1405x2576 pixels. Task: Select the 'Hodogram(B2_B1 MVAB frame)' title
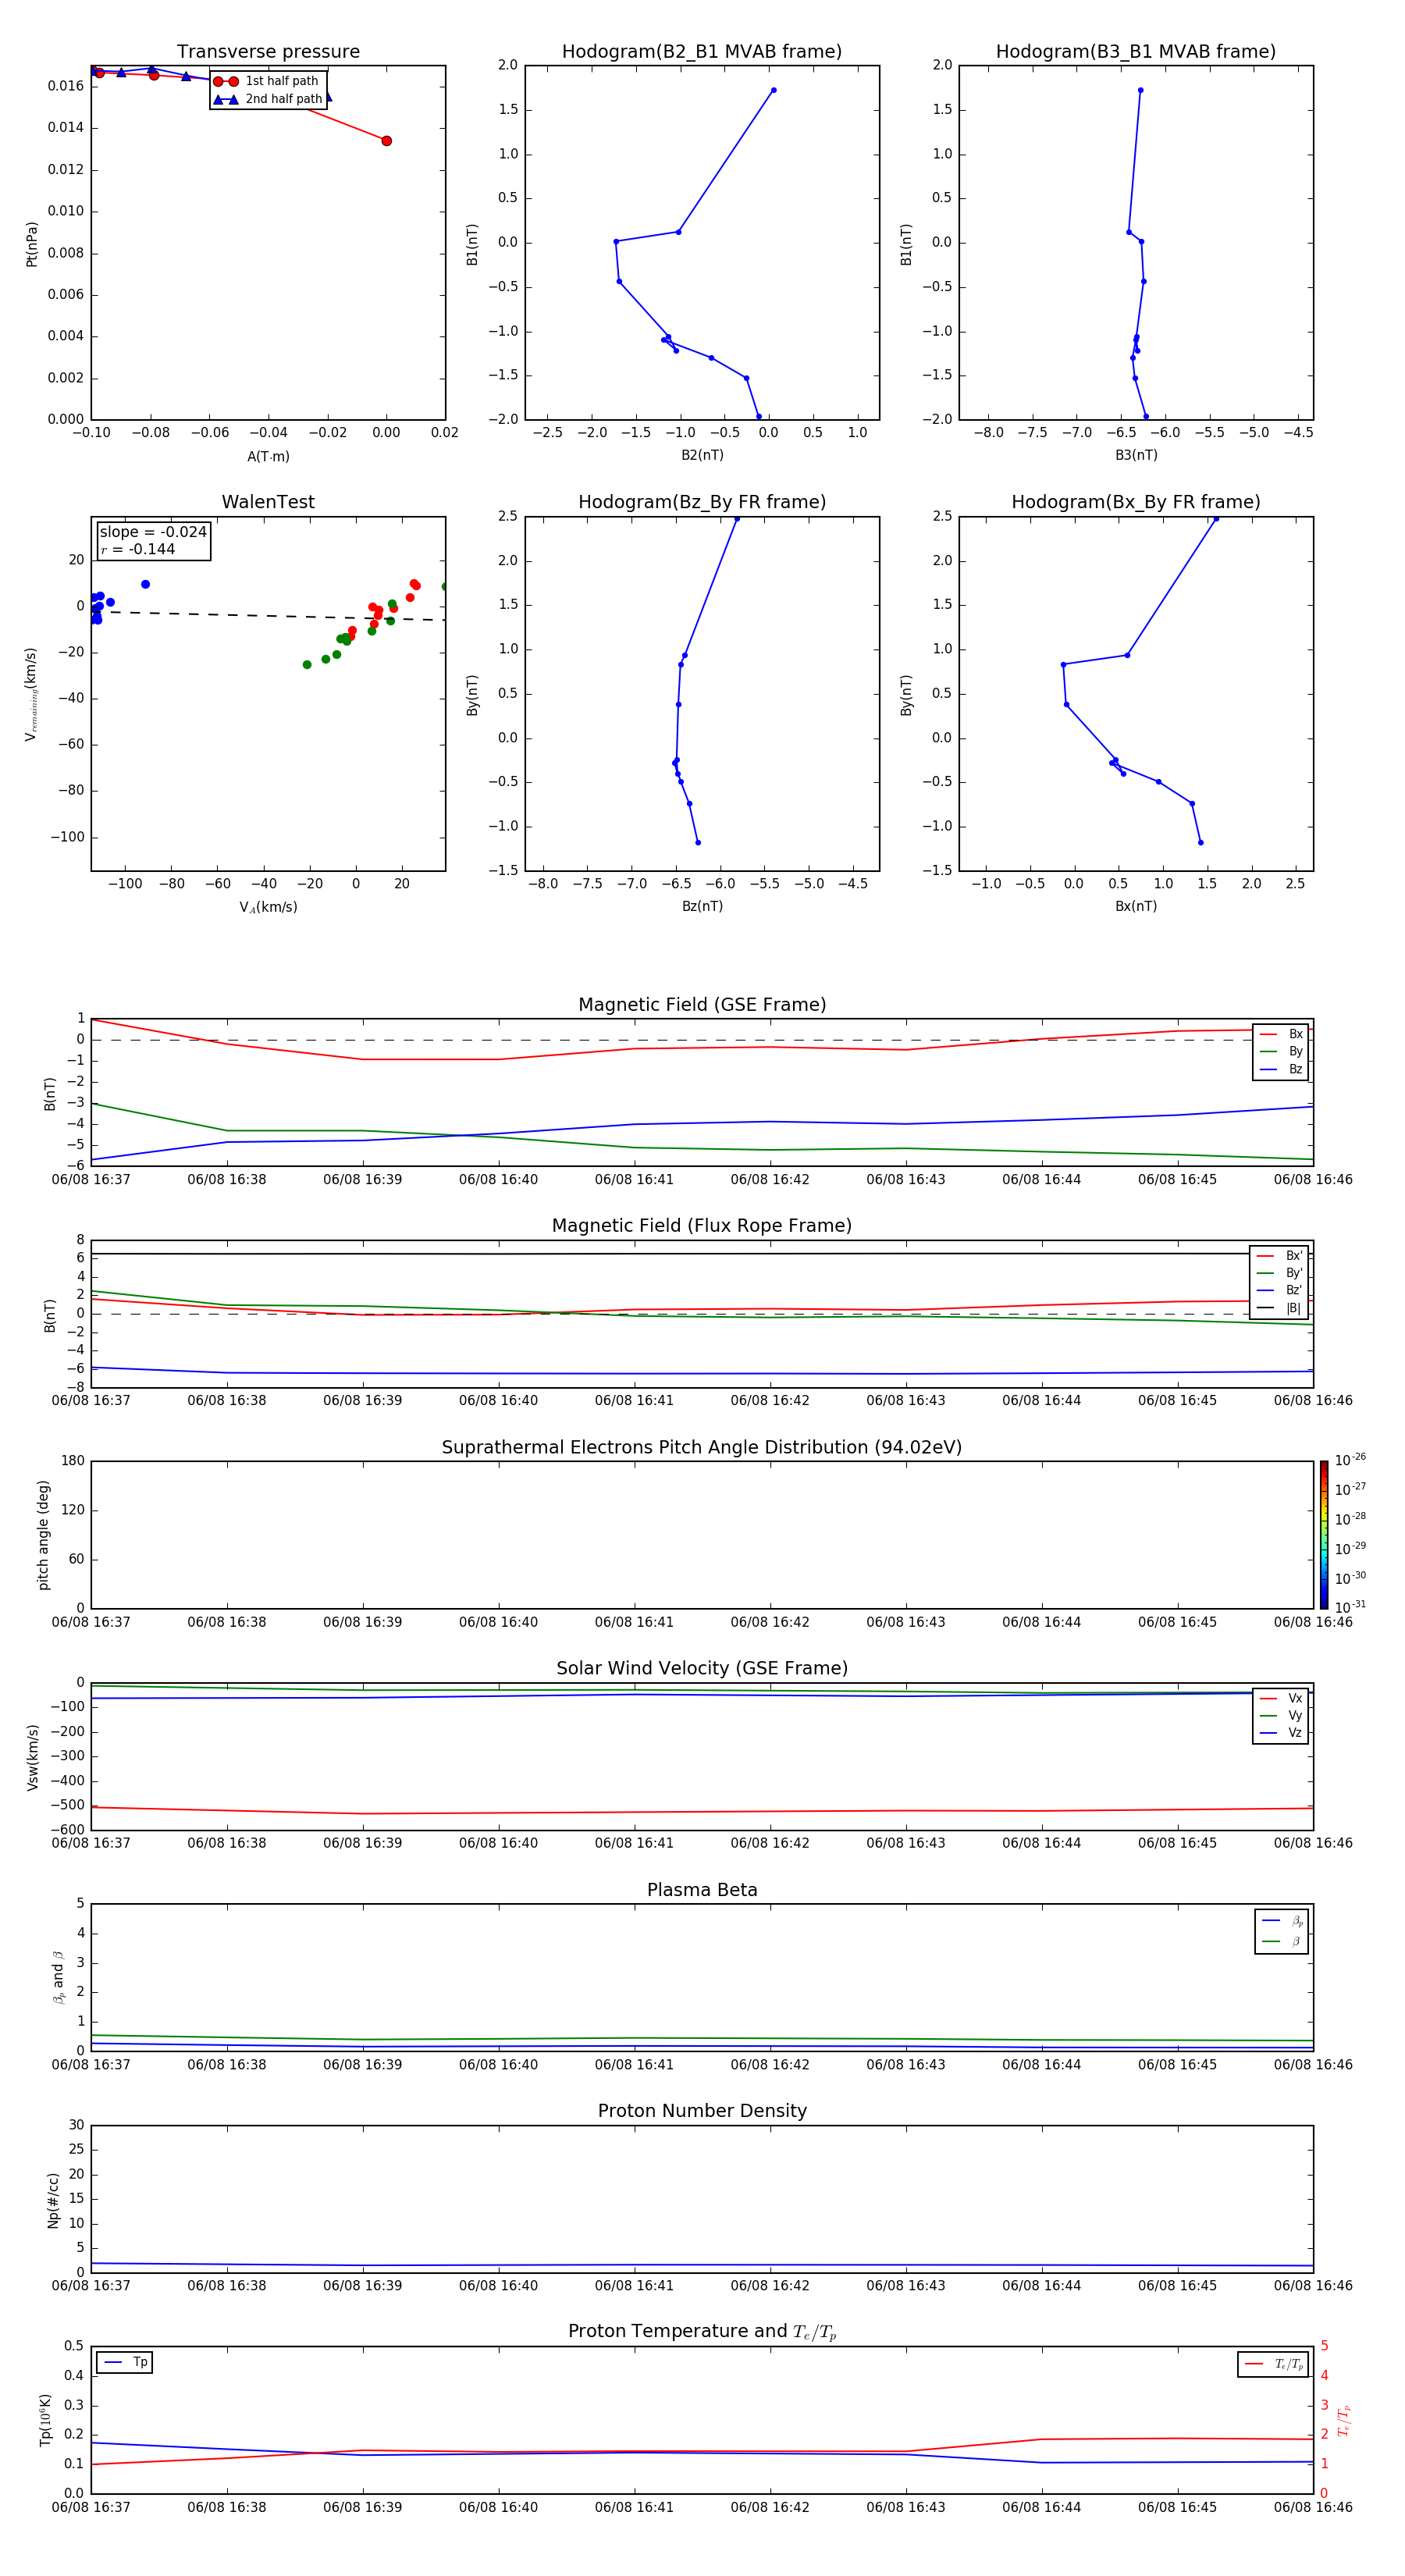(x=702, y=52)
